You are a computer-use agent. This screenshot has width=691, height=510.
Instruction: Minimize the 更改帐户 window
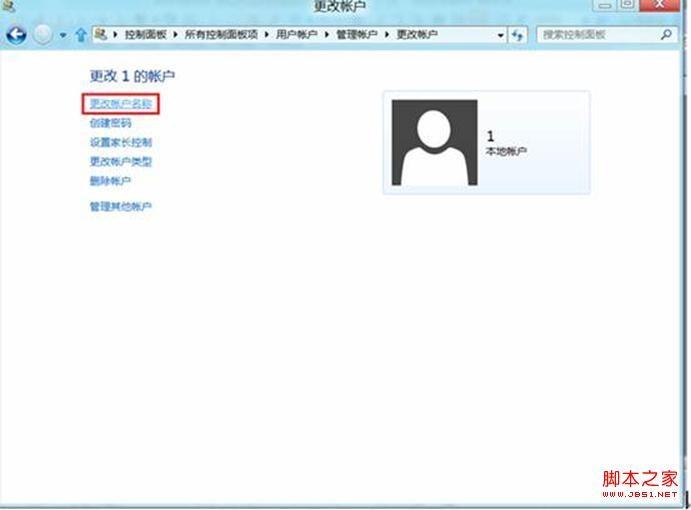[606, 4]
